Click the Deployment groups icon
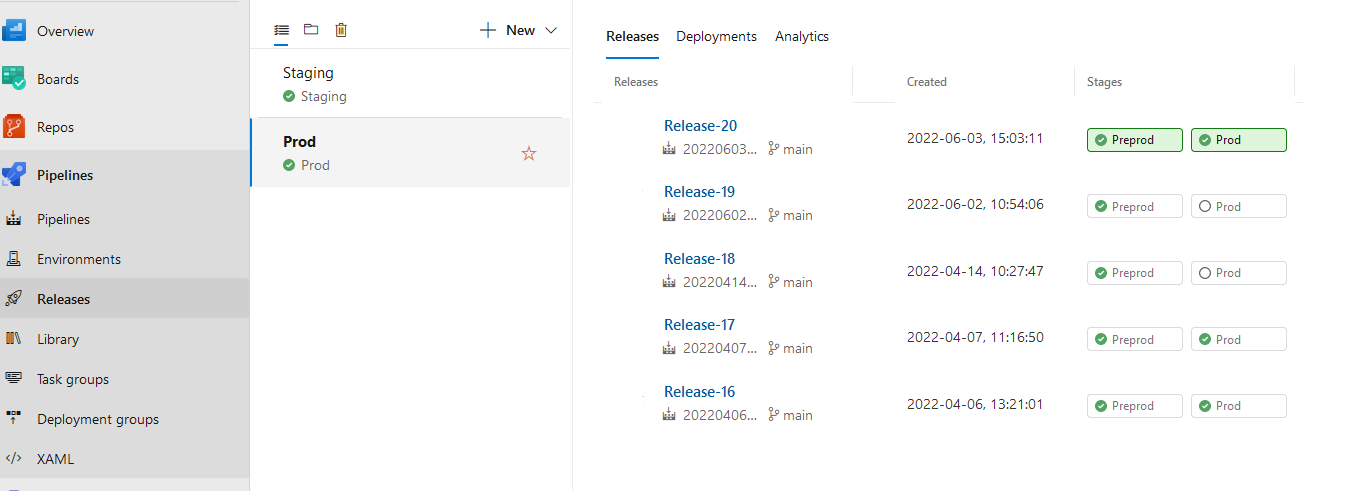 13,419
